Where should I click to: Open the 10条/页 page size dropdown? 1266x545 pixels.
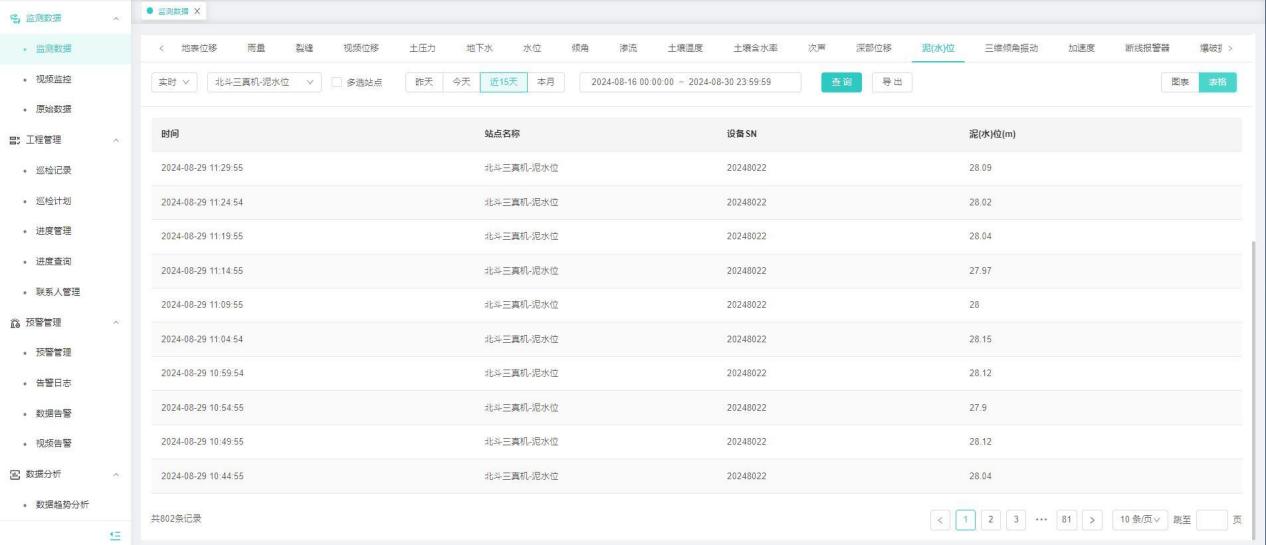[1139, 520]
